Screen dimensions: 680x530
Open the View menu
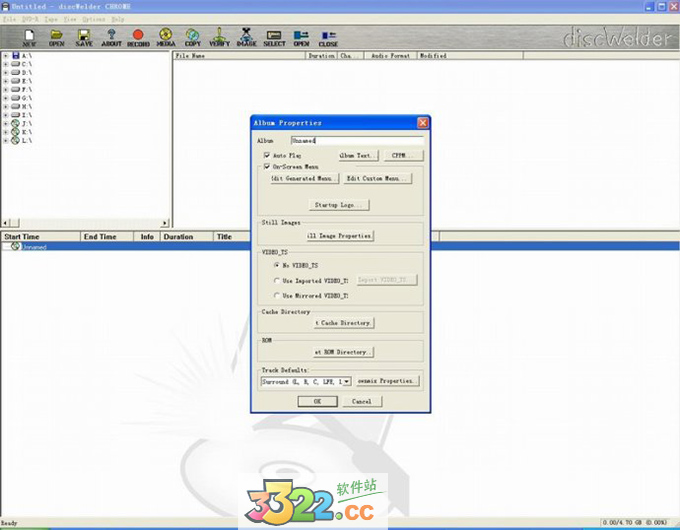(70, 19)
